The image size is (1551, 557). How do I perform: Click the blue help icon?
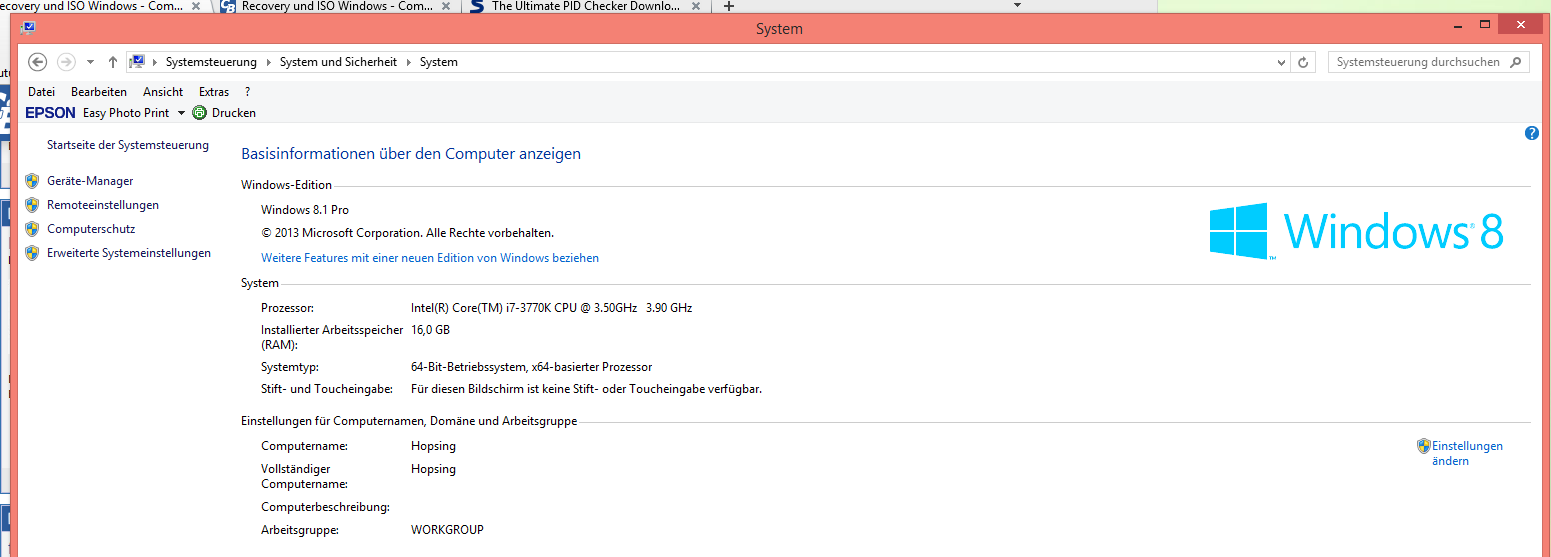(1532, 133)
